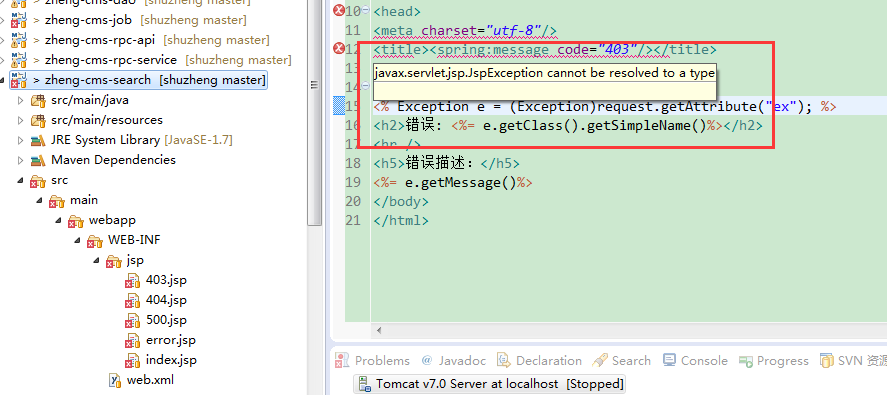
Task: Click the src/main/java package folder icon
Action: [x=38, y=101]
